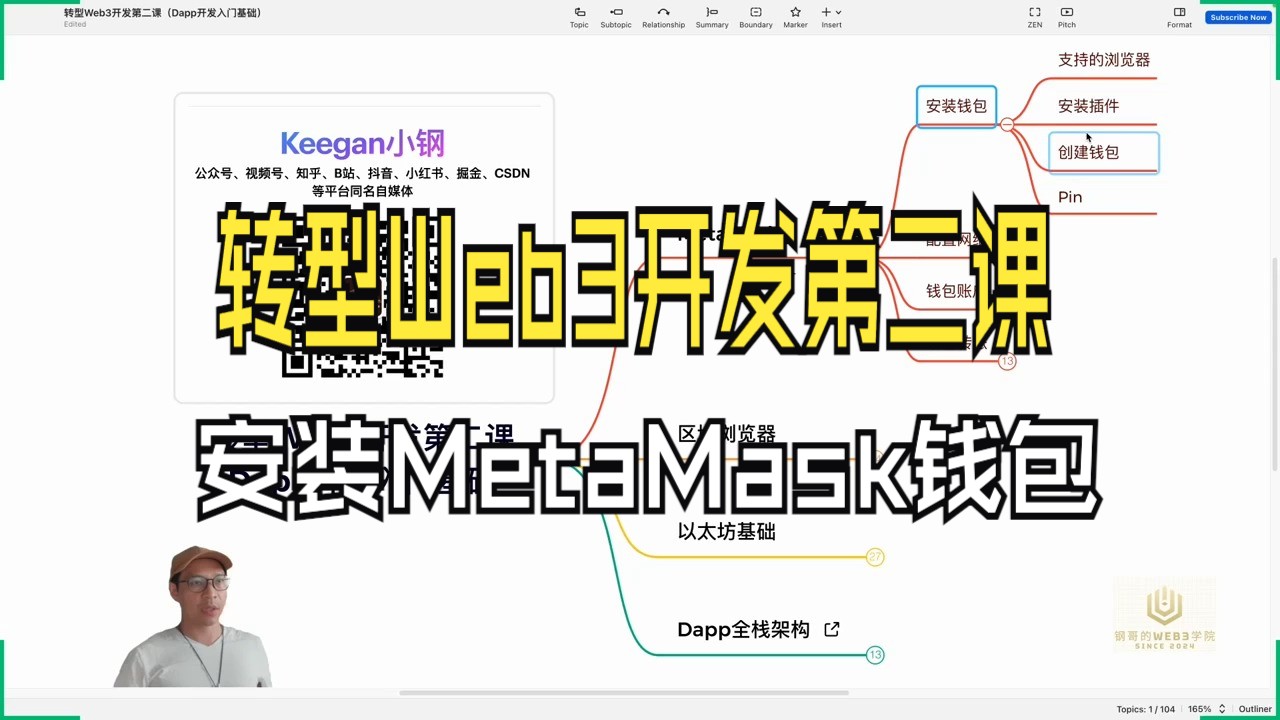
Task: Select the 创建钱包 subtopic
Action: [x=1104, y=153]
